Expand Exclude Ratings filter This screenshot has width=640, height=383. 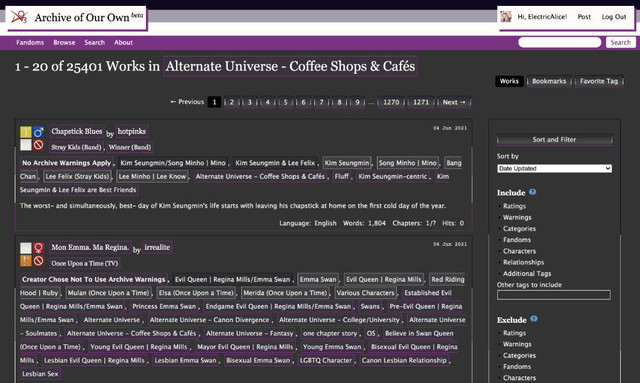[514, 333]
